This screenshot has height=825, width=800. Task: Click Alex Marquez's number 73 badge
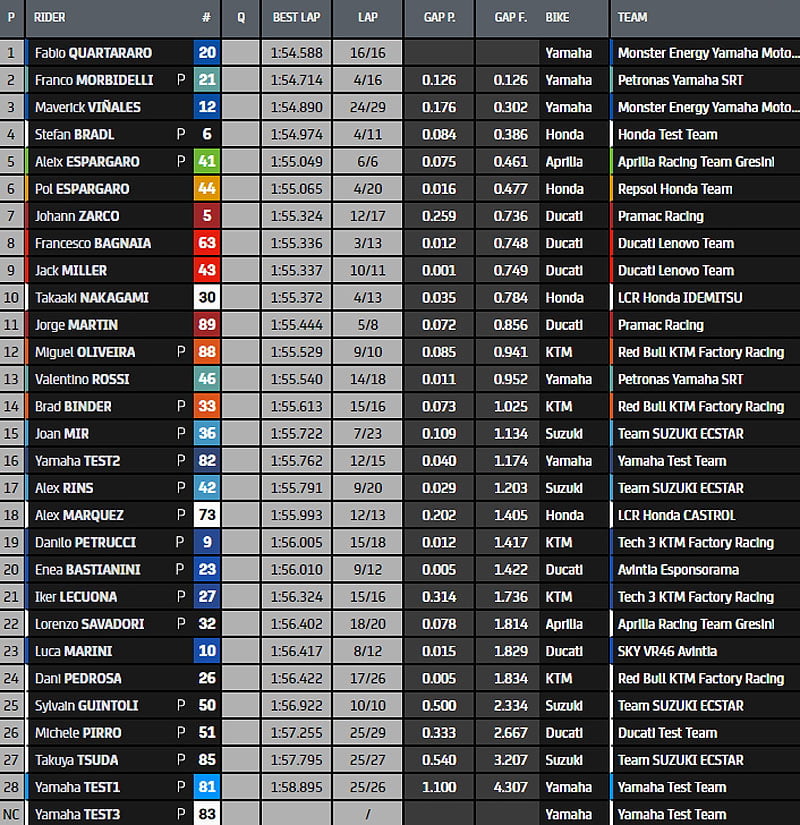[x=207, y=515]
